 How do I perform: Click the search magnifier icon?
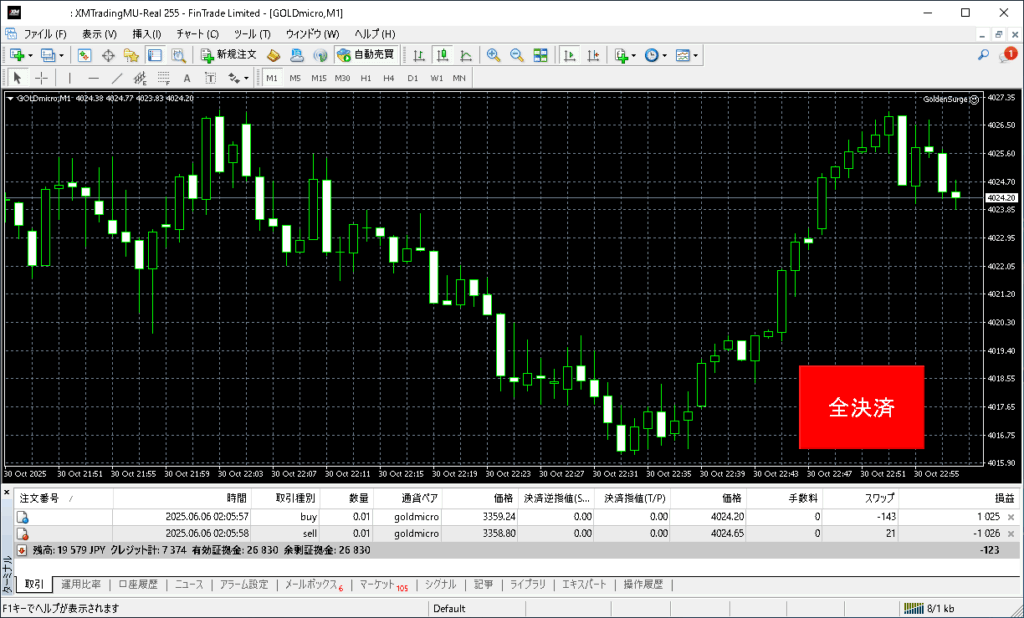[983, 55]
